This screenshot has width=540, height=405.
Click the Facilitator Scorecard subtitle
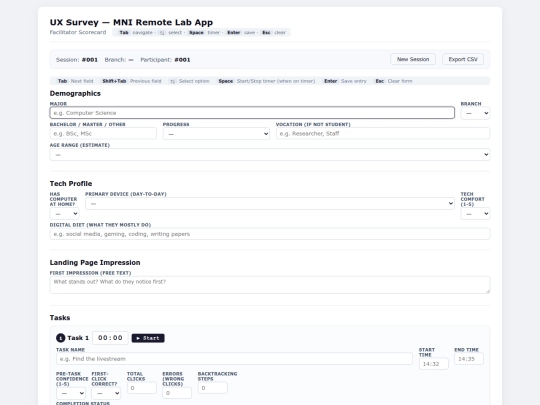coord(78,32)
